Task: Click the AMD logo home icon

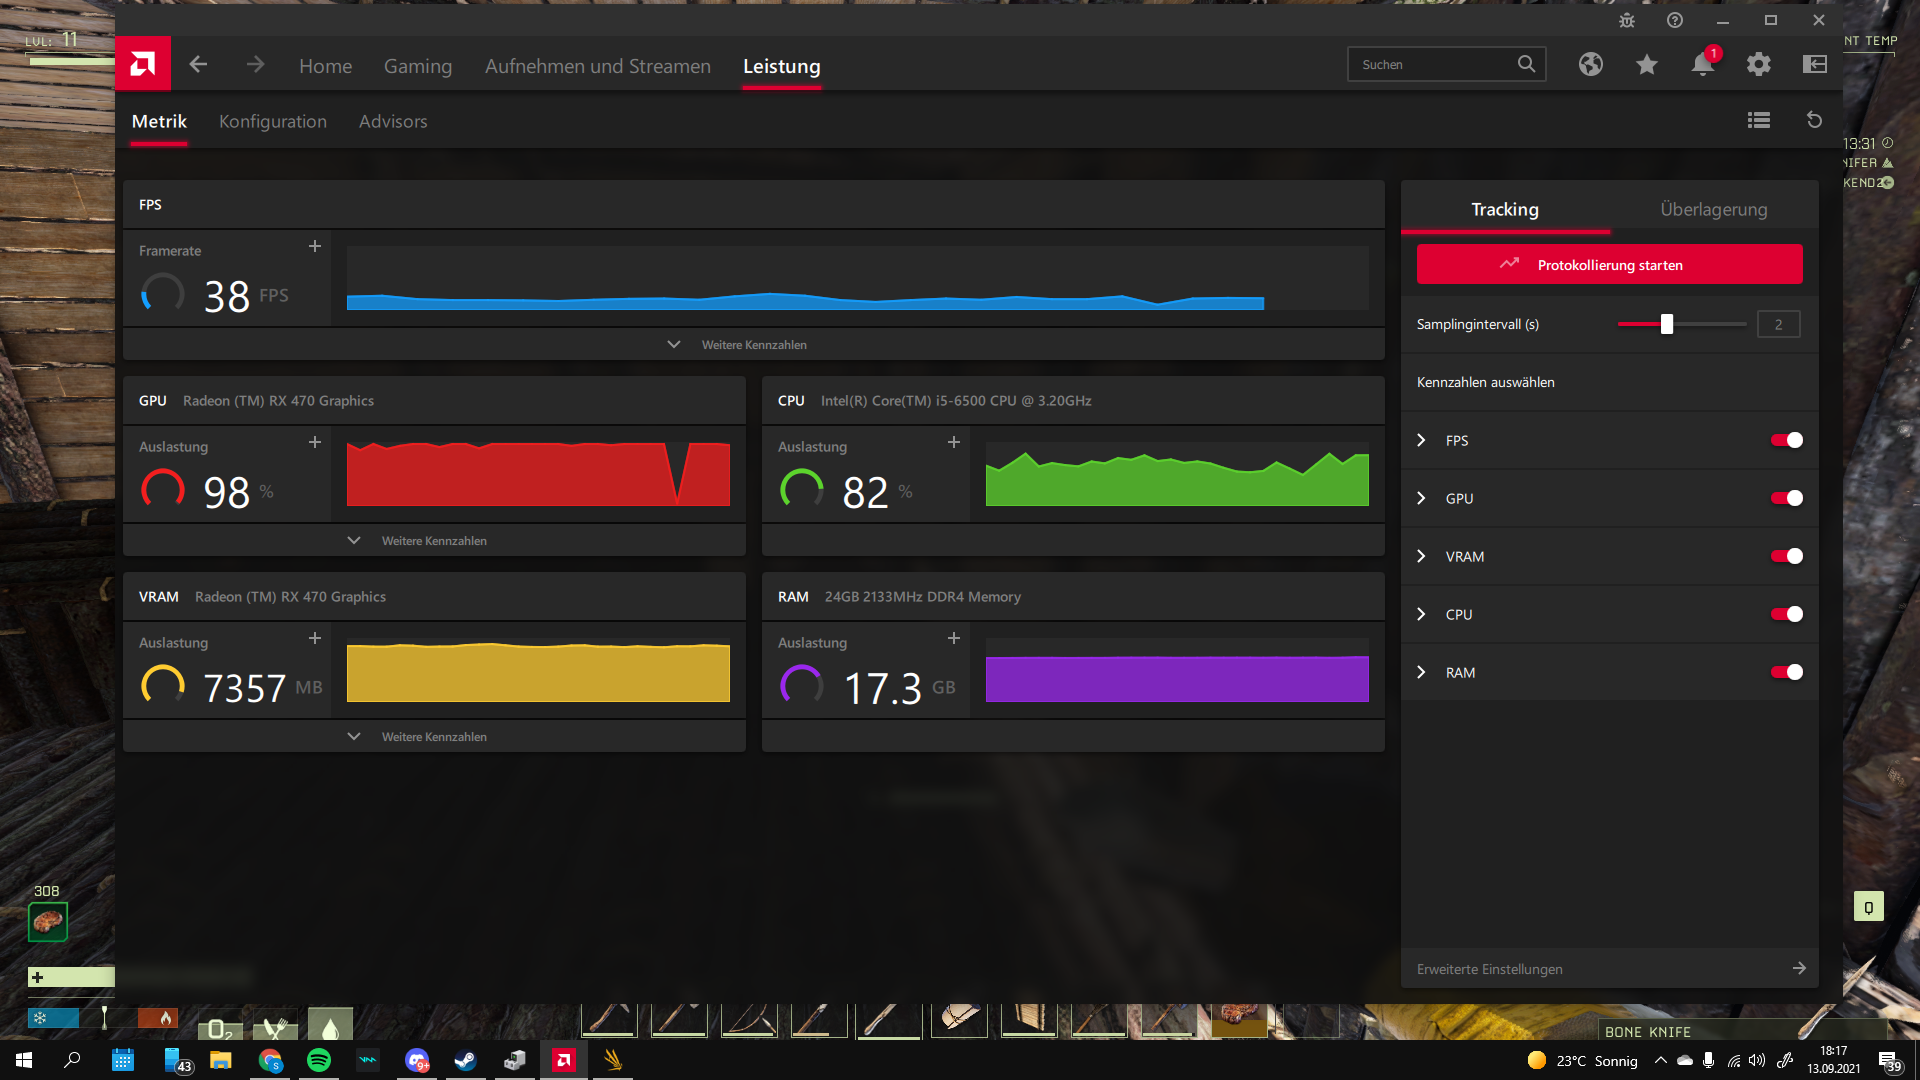Action: pos(143,65)
